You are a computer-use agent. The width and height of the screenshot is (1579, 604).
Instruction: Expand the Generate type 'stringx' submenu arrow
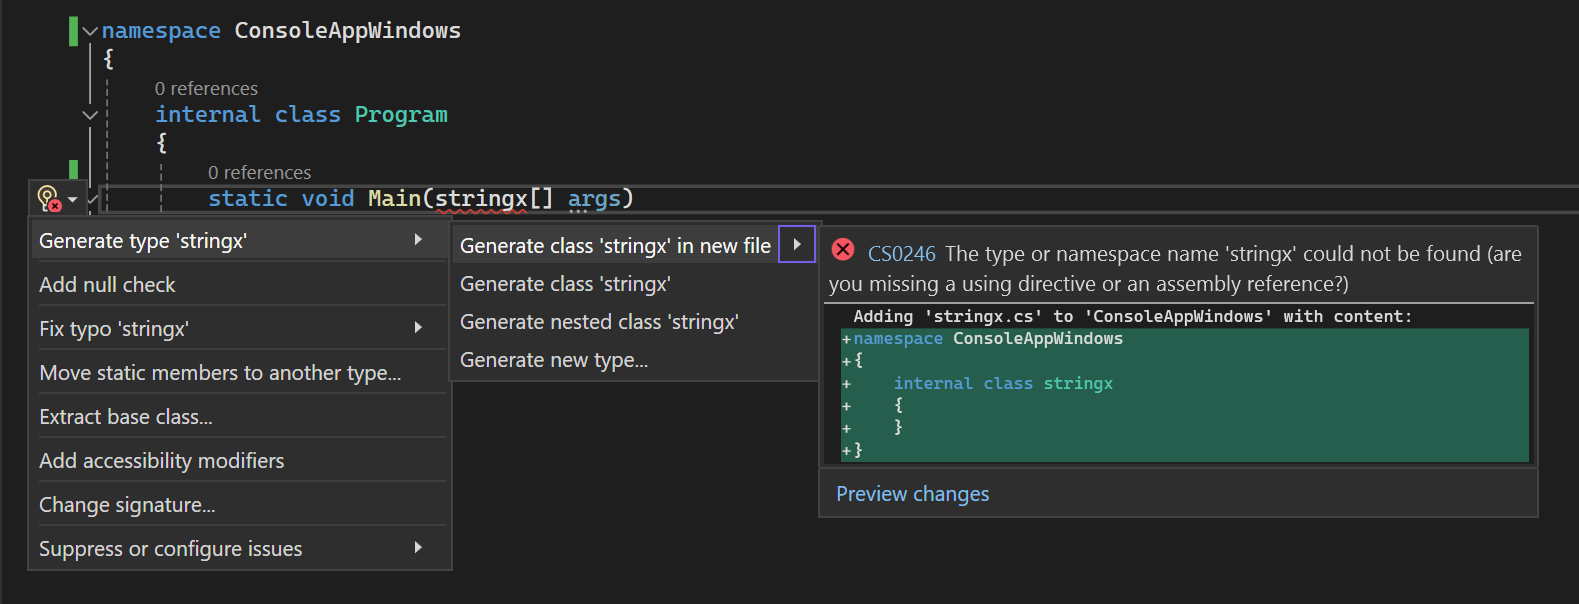pos(418,240)
